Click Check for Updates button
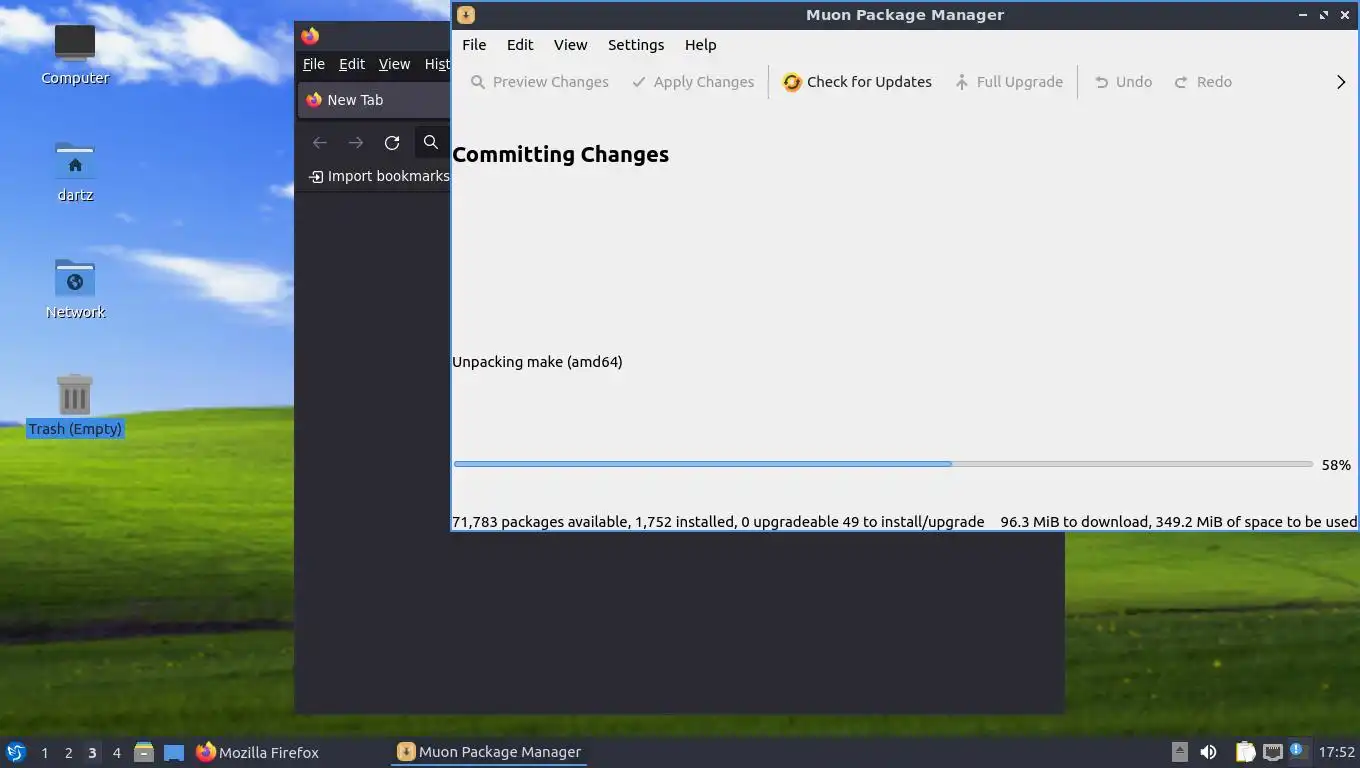 click(x=857, y=82)
